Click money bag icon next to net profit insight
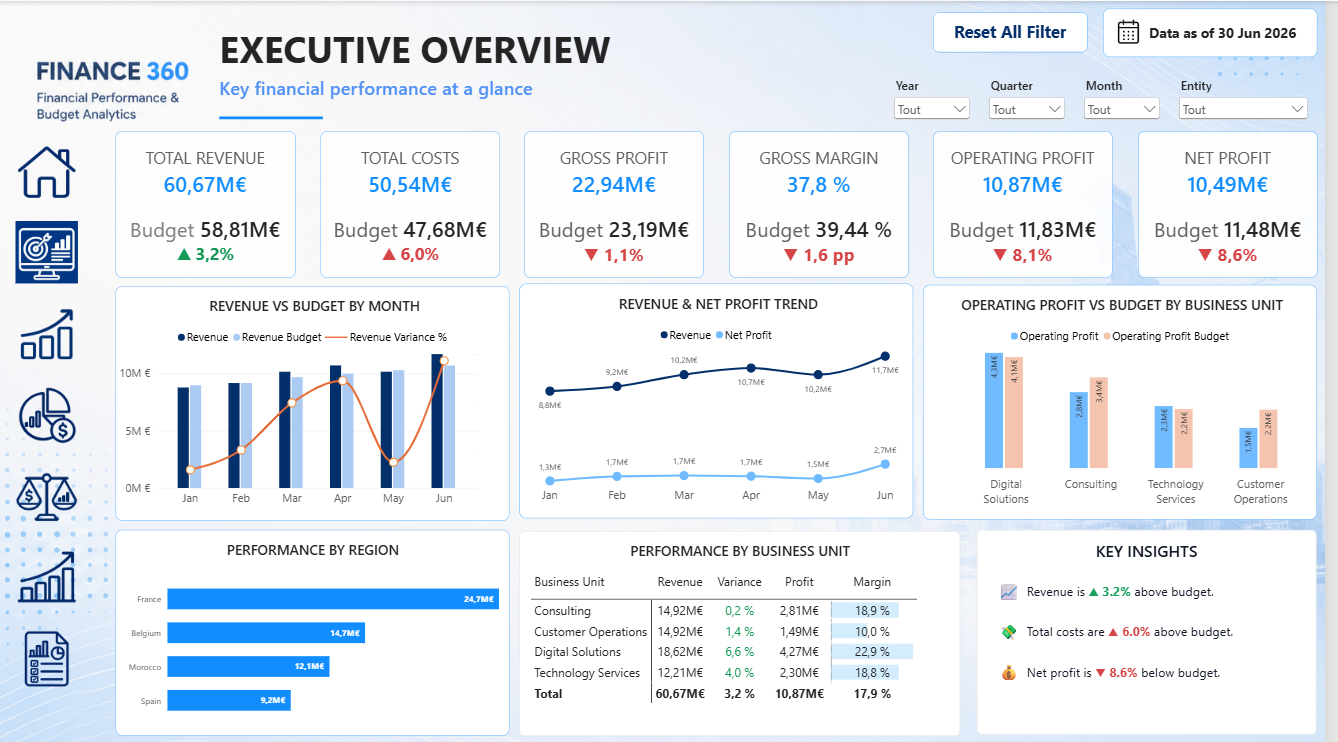1338x742 pixels. (1008, 673)
